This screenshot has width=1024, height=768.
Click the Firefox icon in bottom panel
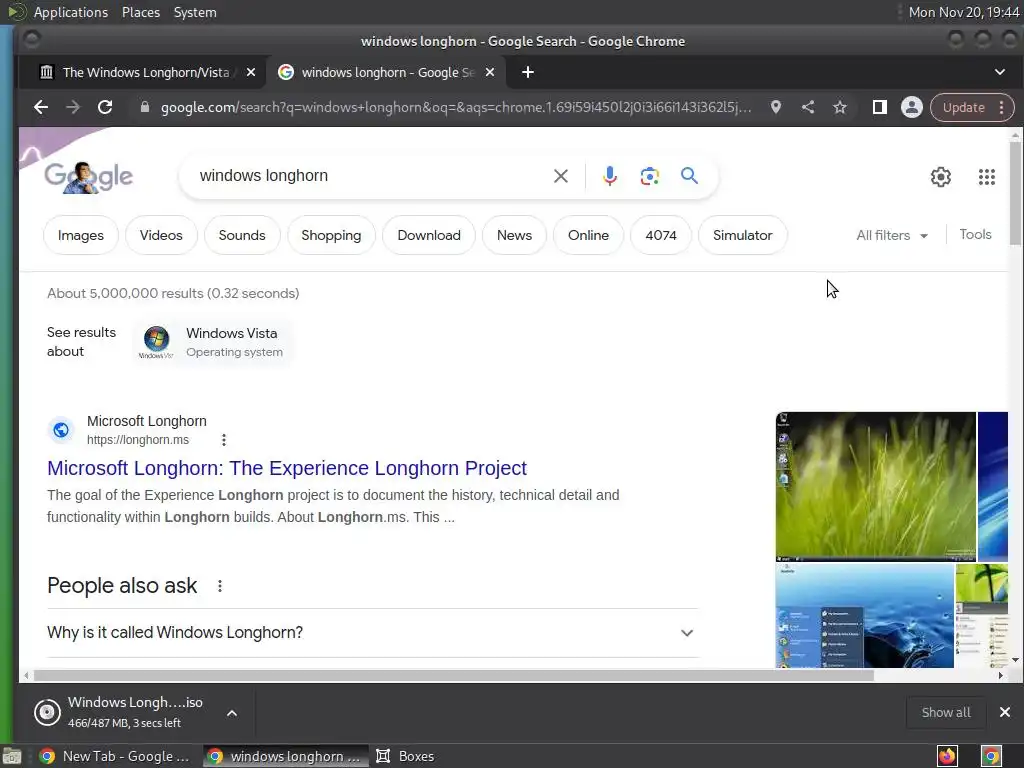tap(947, 756)
